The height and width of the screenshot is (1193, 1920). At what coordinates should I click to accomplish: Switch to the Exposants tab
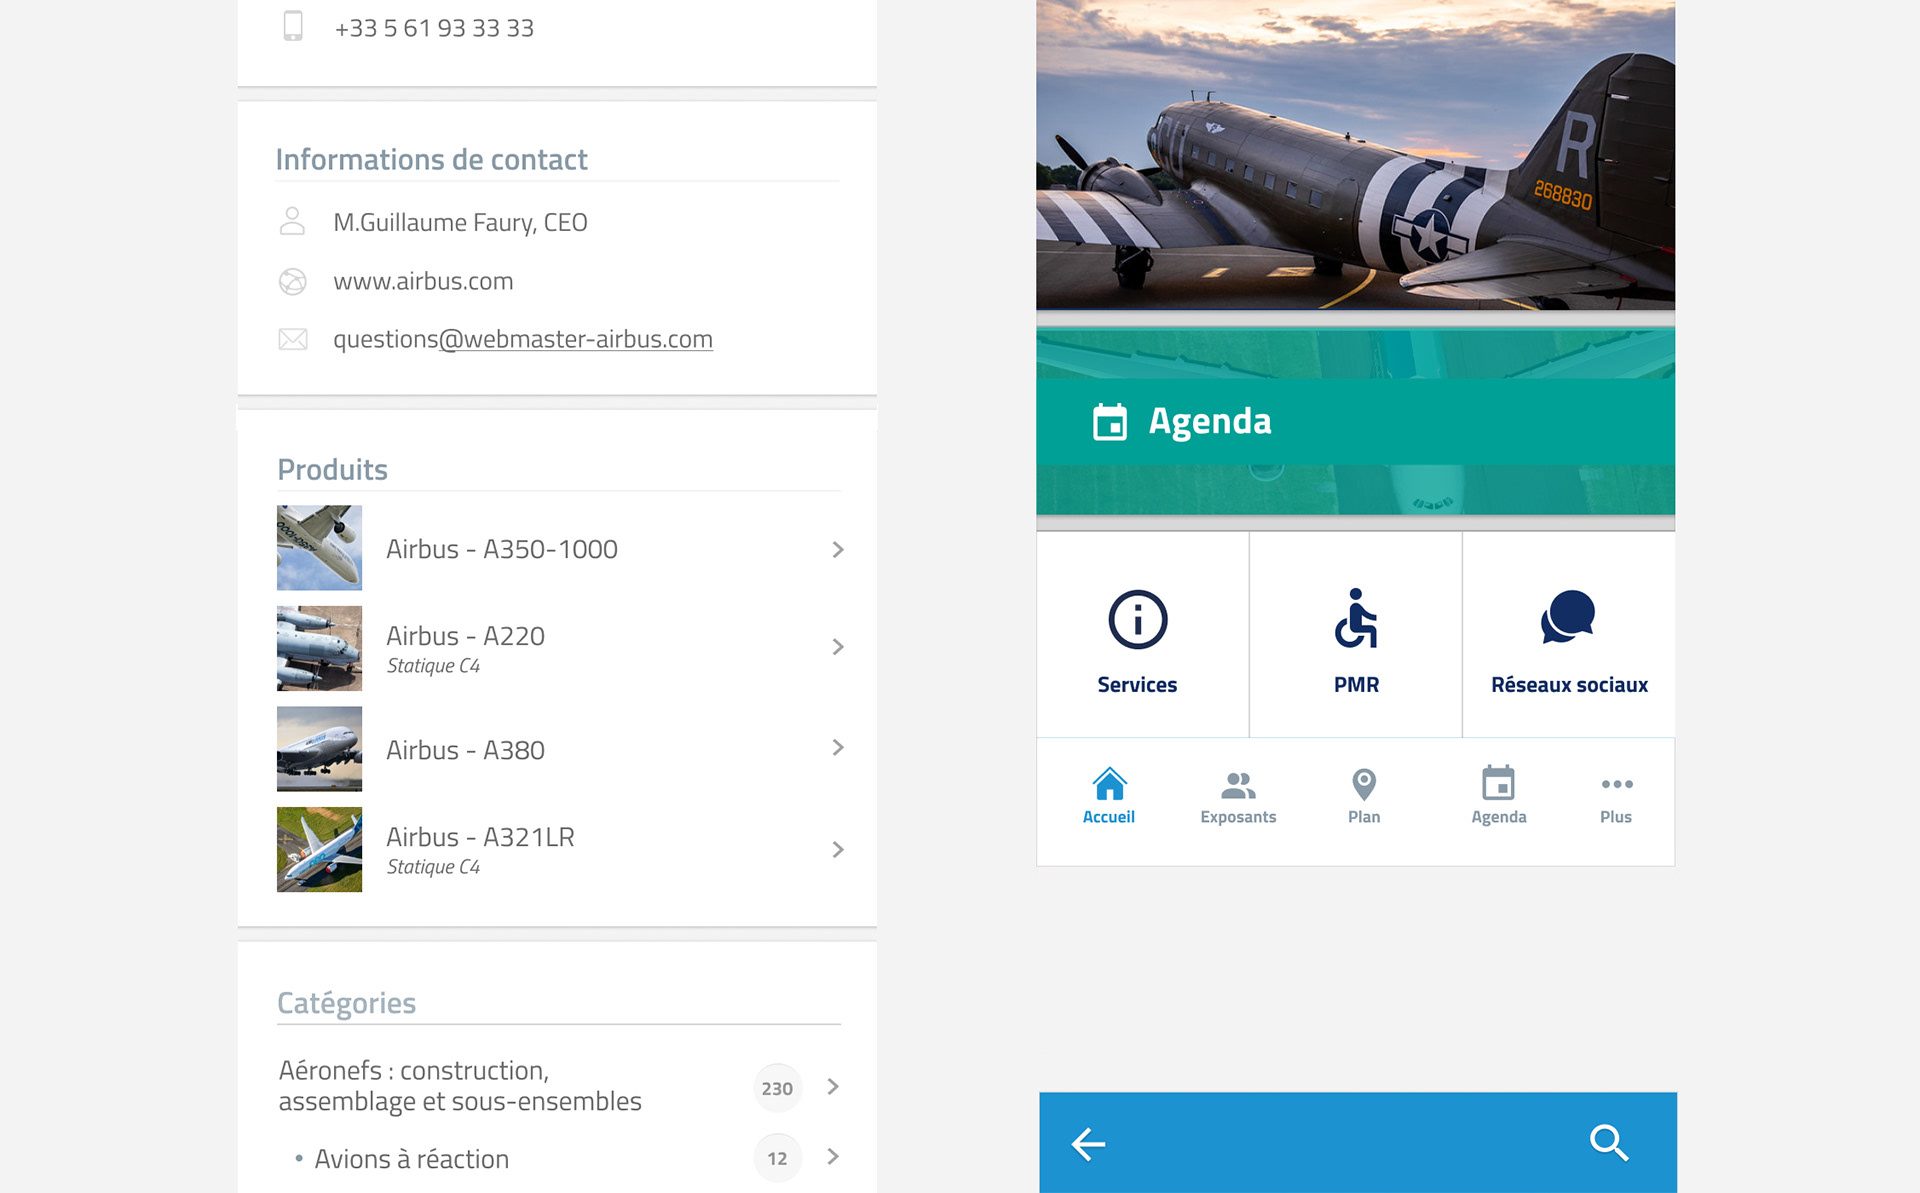[1238, 797]
